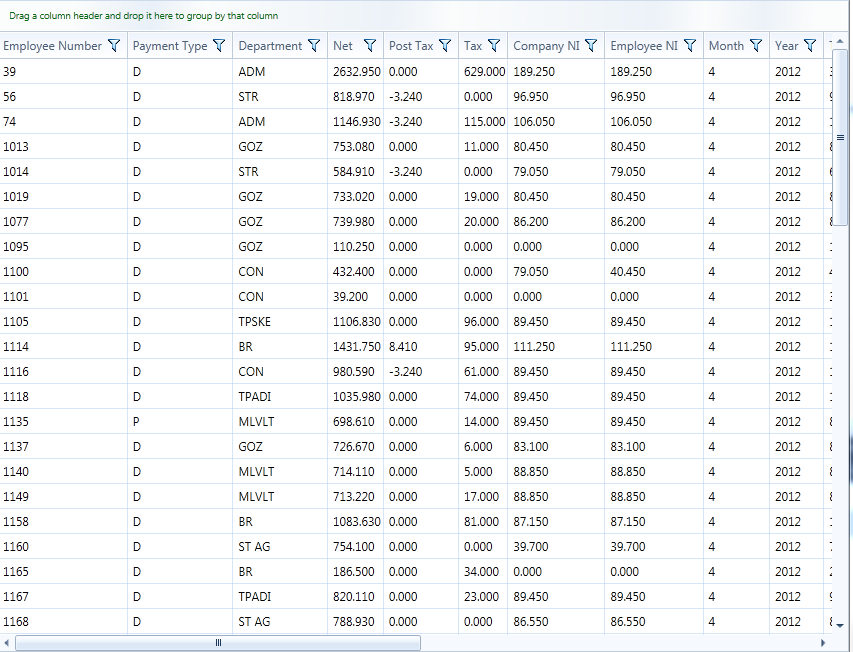The image size is (853, 652).
Task: Select Company NI value 83.100
Action: [x=556, y=446]
